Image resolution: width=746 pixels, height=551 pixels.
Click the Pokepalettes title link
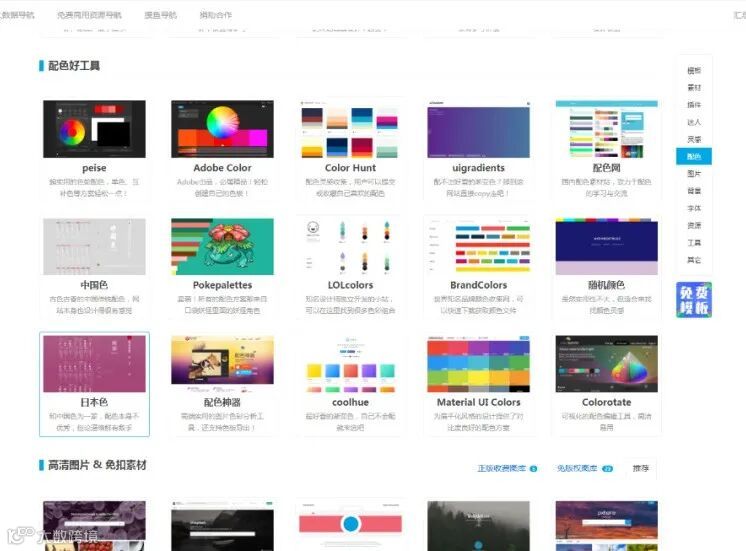pyautogui.click(x=222, y=285)
